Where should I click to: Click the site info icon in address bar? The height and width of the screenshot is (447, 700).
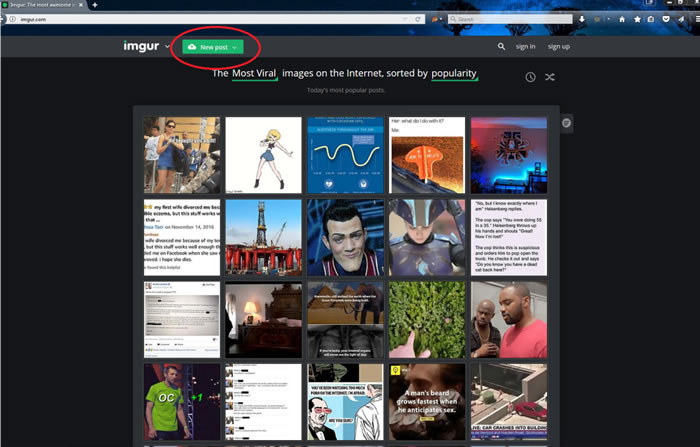coord(13,19)
